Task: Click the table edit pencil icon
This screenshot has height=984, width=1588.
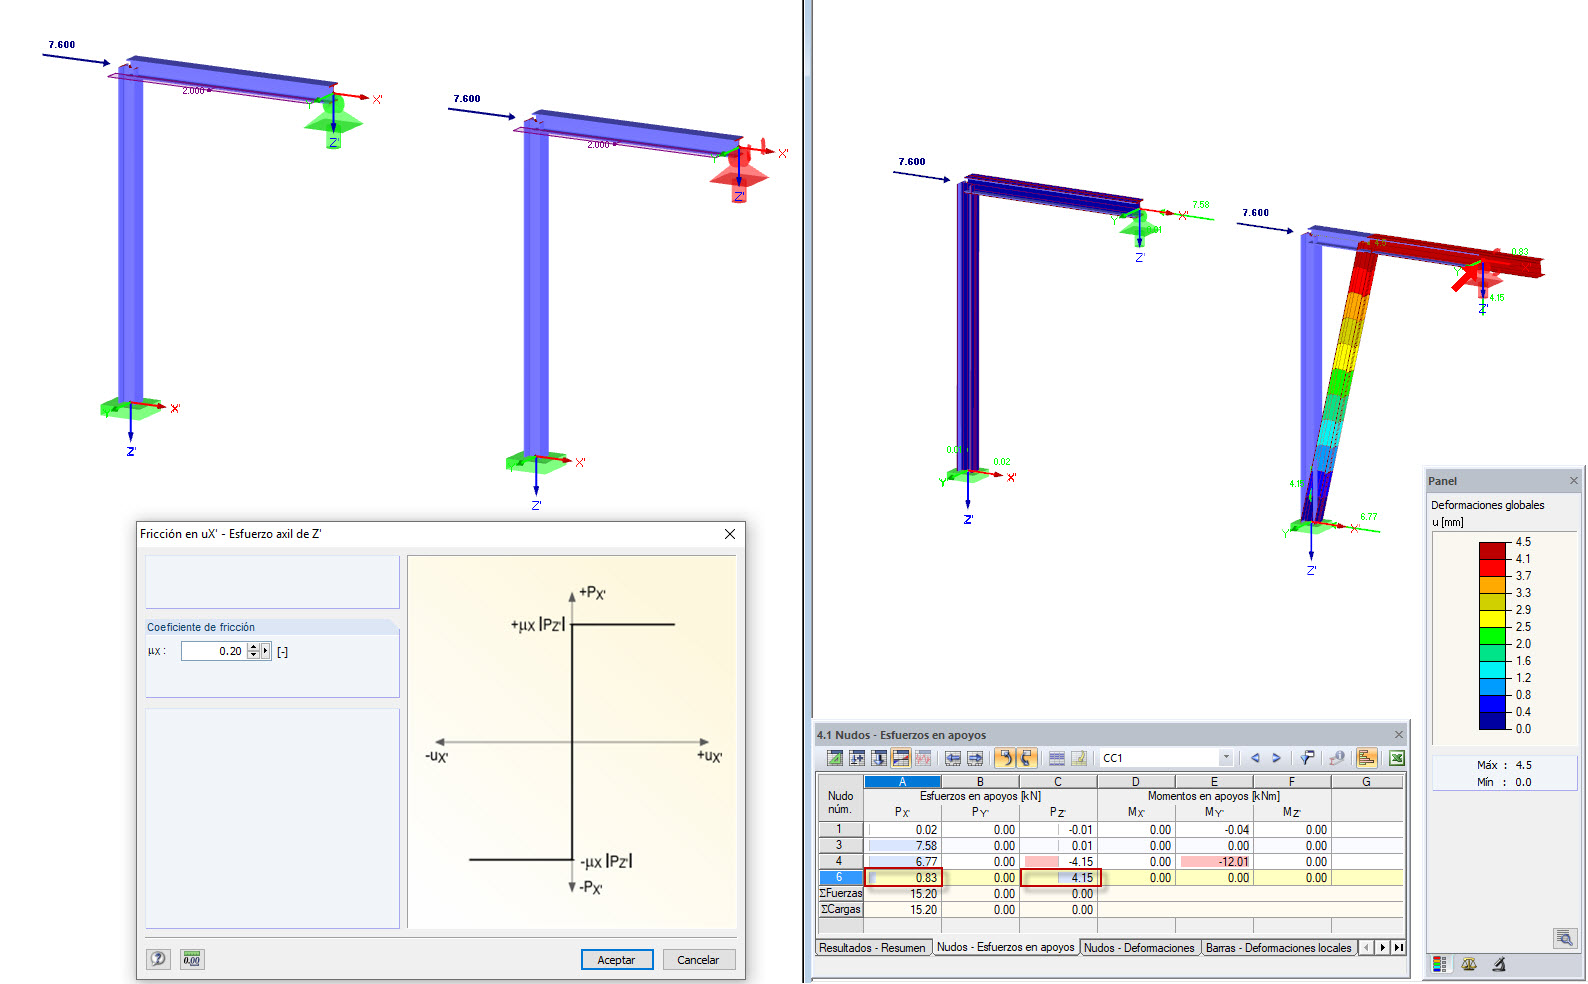Action: (1079, 758)
